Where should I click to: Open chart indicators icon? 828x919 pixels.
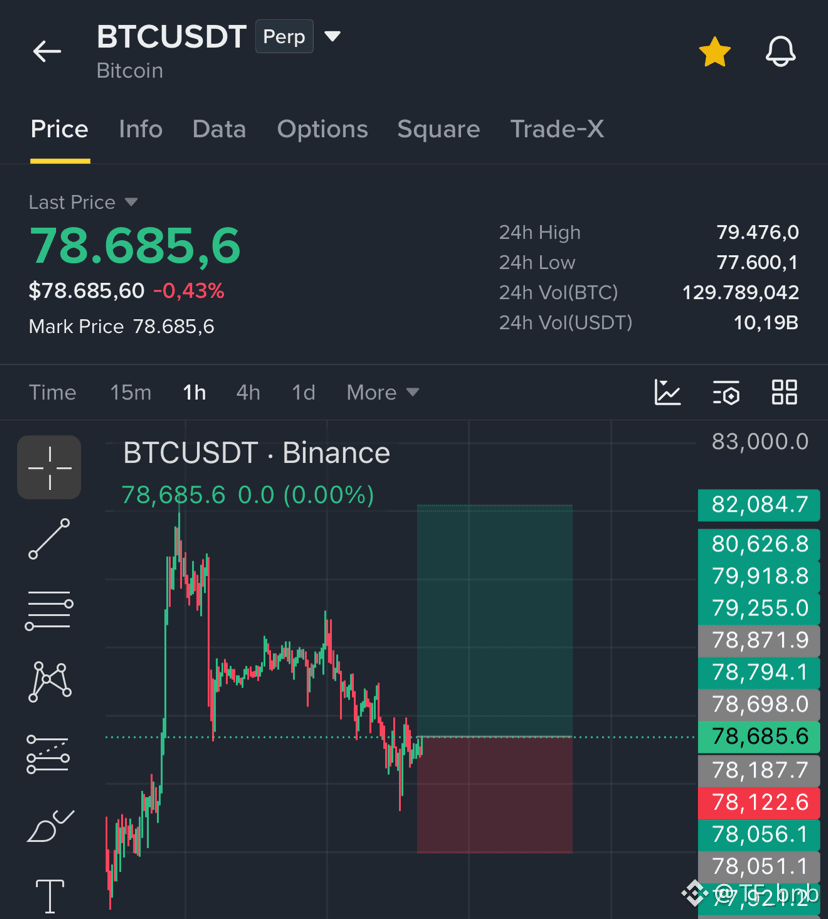tap(667, 392)
